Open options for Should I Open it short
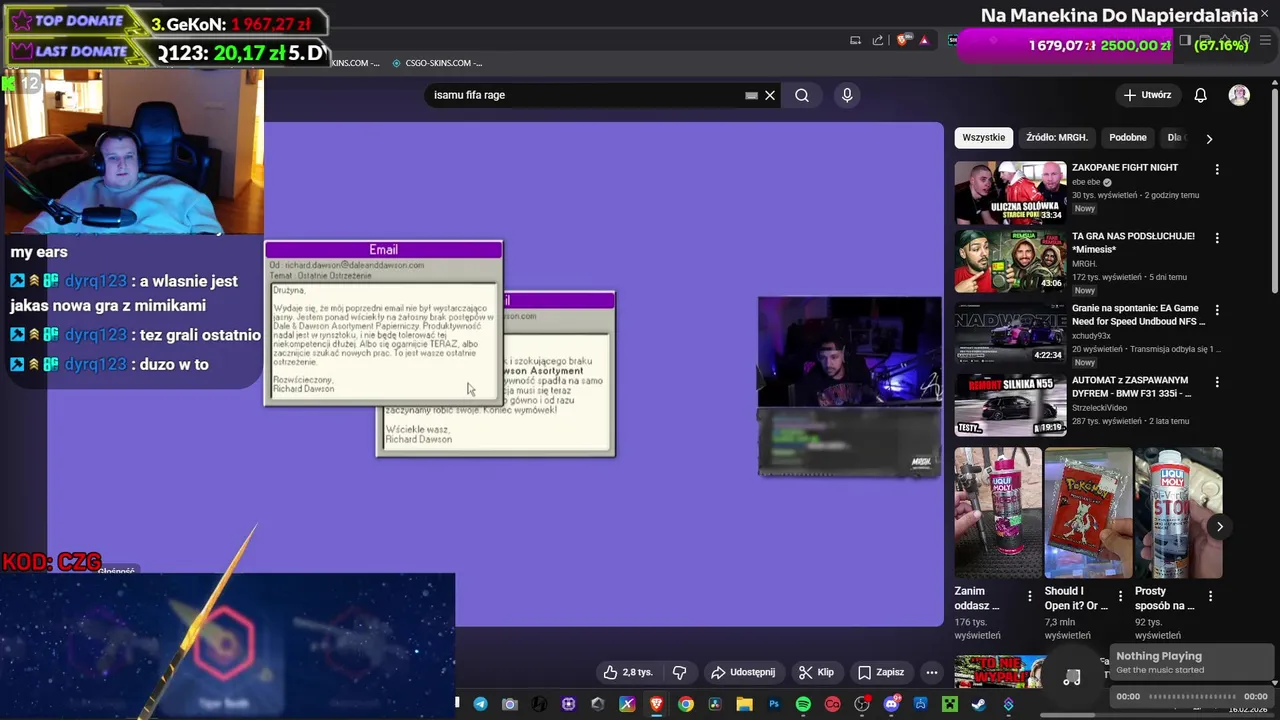Image resolution: width=1280 pixels, height=720 pixels. click(1120, 596)
